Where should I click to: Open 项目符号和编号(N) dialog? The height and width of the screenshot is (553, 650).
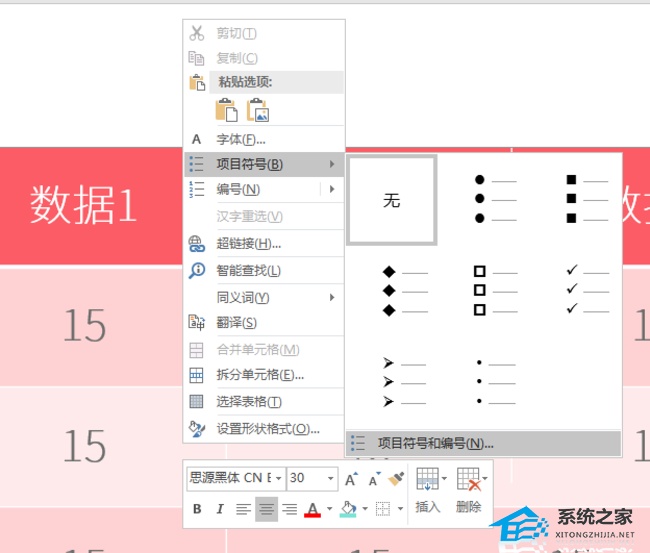click(483, 444)
